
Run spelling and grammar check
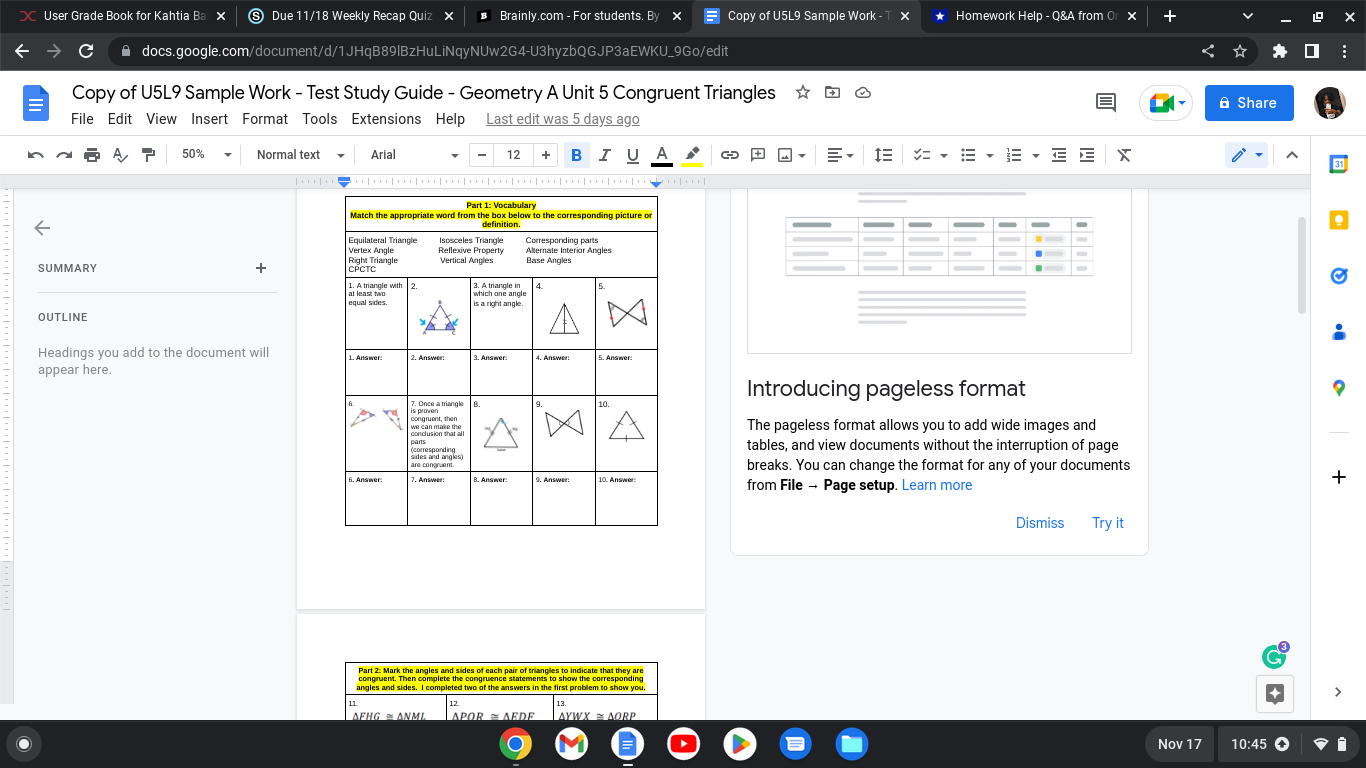coord(119,154)
